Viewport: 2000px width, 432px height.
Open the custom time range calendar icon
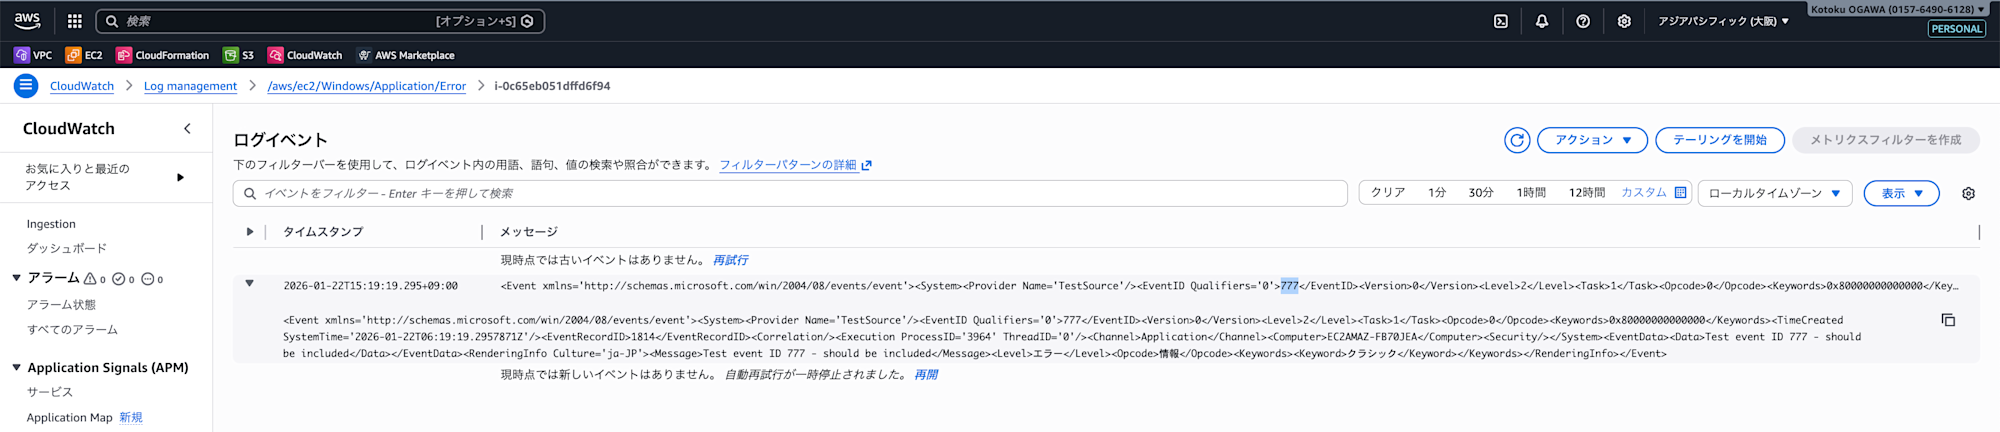(1680, 192)
